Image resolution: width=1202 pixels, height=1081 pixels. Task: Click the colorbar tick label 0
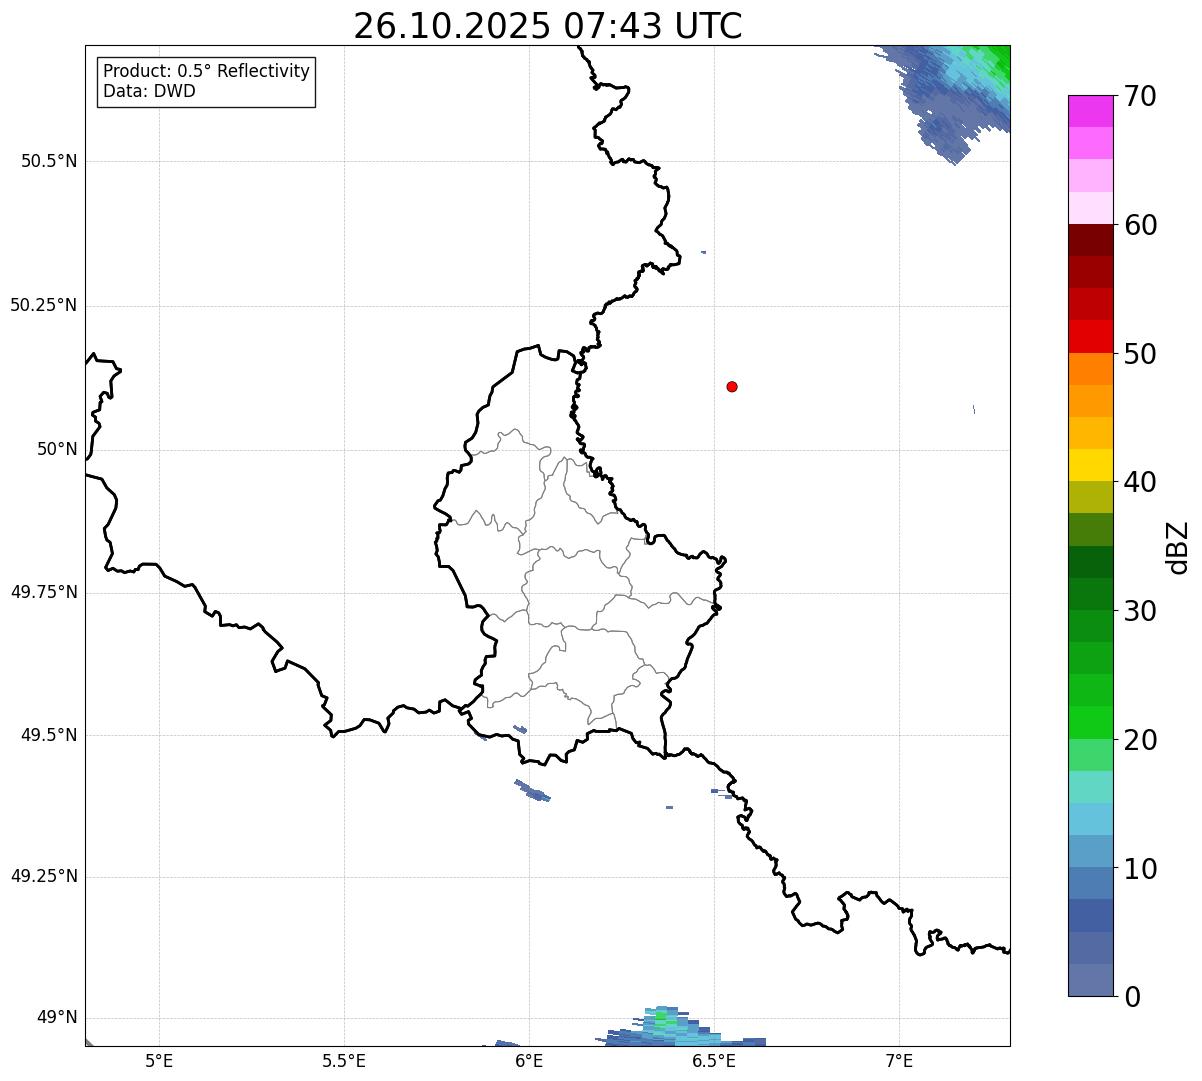click(1131, 997)
